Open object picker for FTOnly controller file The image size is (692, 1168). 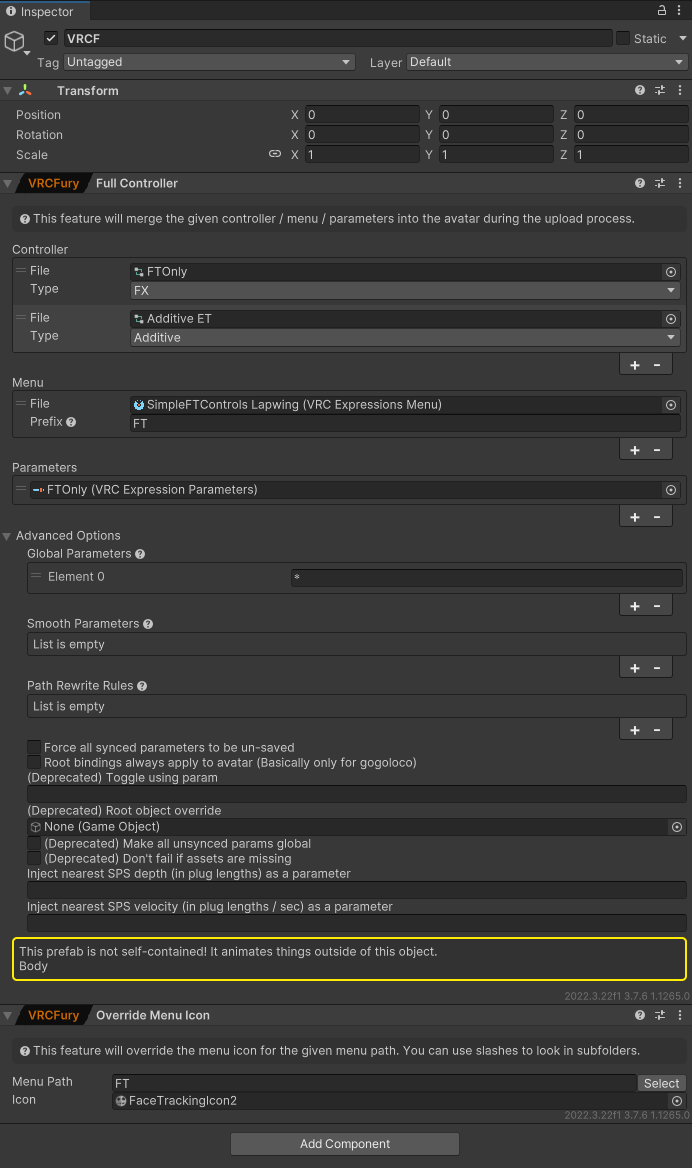click(671, 271)
